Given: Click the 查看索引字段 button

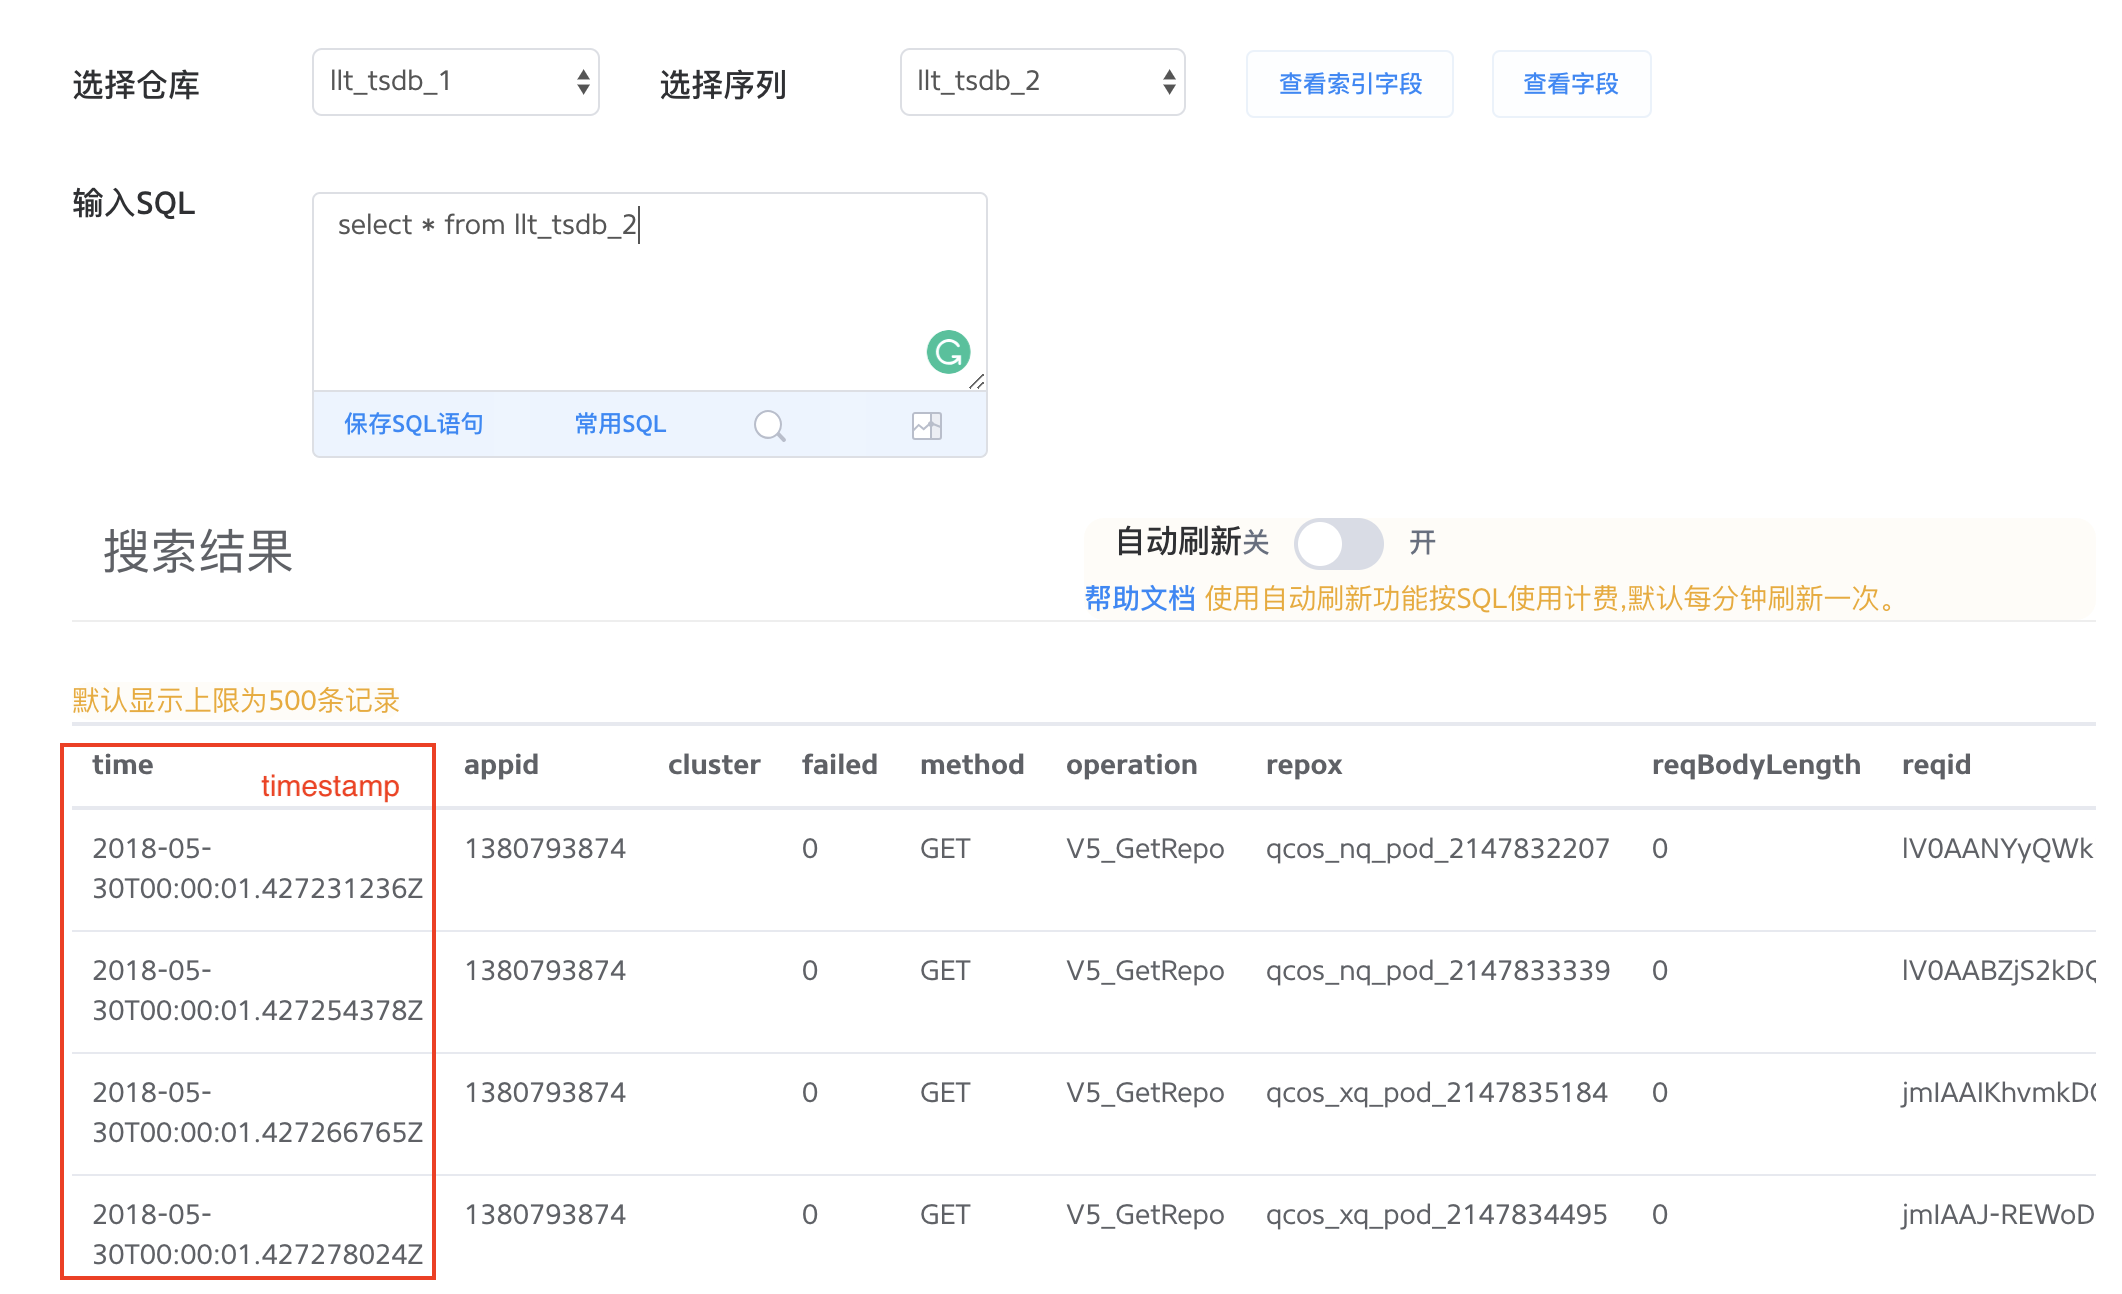Looking at the screenshot, I should (1350, 84).
